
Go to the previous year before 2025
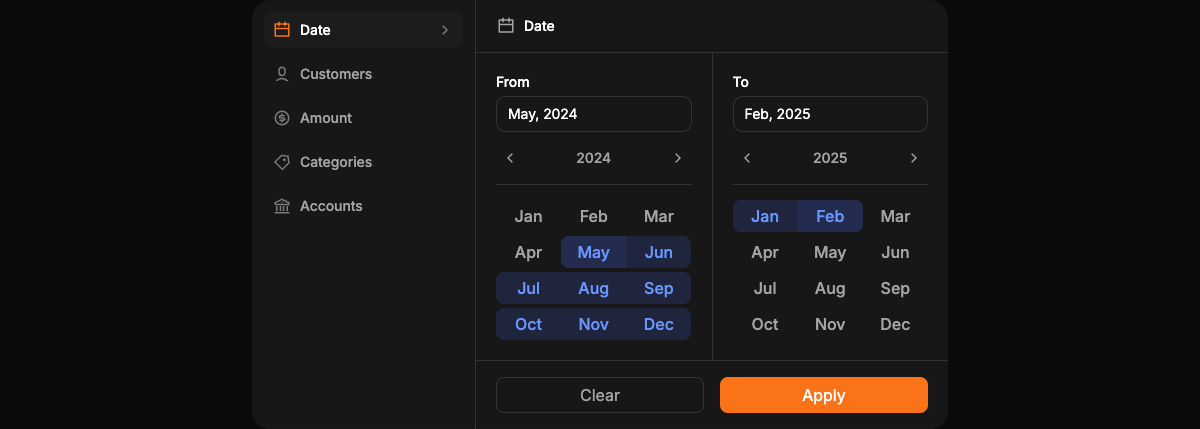tap(747, 158)
